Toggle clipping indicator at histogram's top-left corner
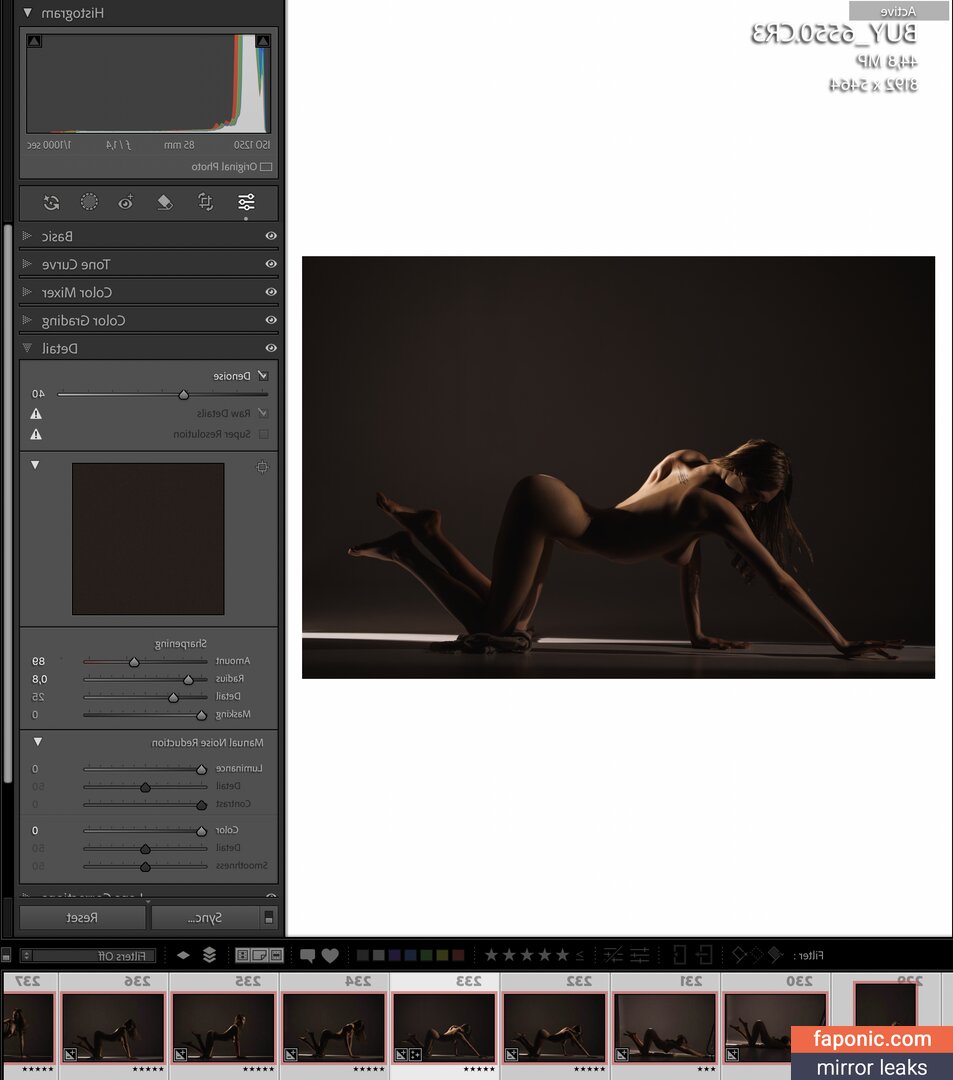Image resolution: width=953 pixels, height=1080 pixels. tap(34, 41)
